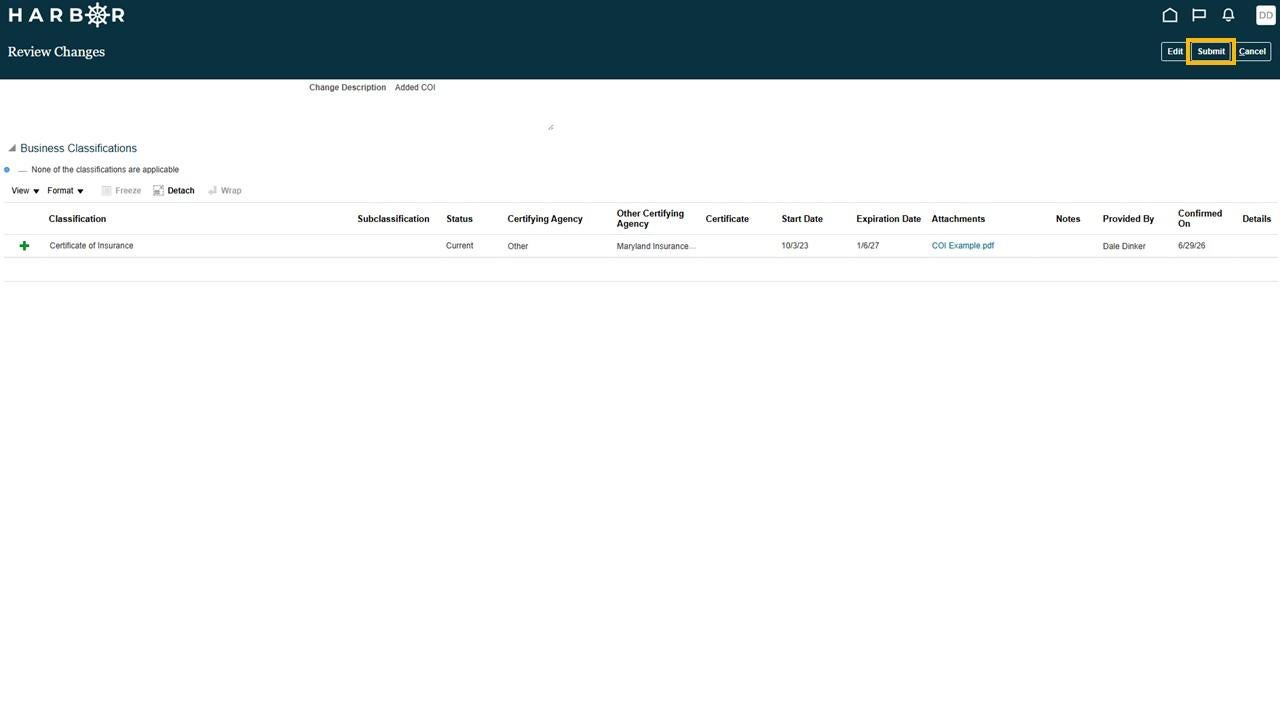Click the Expiration Date column header
The image size is (1280, 720).
click(888, 219)
